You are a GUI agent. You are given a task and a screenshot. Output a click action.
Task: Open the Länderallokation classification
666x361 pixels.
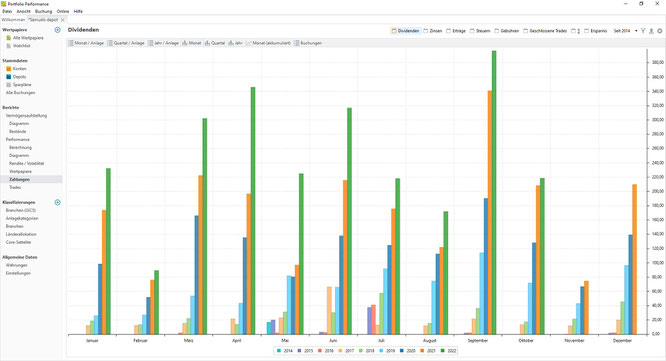click(x=21, y=234)
